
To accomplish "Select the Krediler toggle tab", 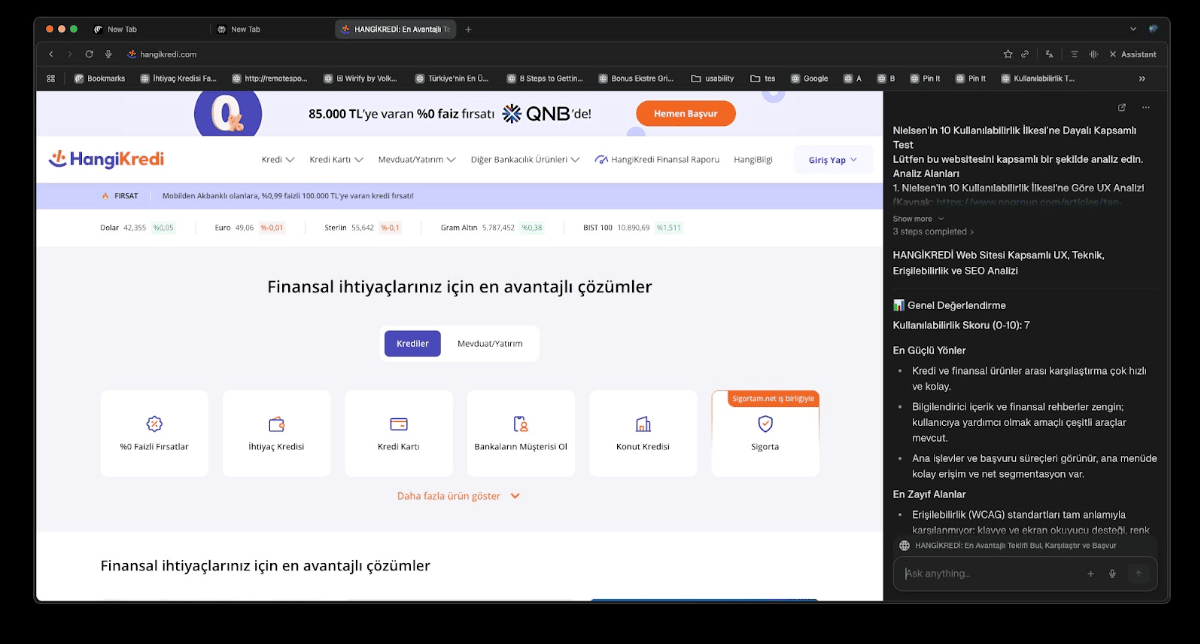I will point(412,344).
